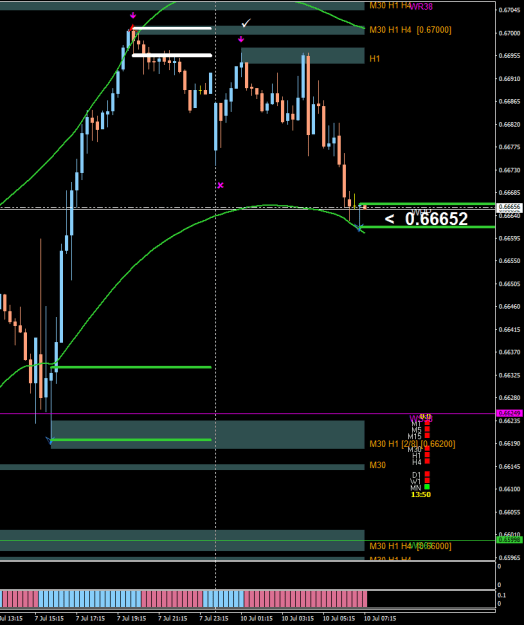Click the 'M30 H1 H4 [0.67000]' zone label
524x625 pixels.
[x=410, y=30]
